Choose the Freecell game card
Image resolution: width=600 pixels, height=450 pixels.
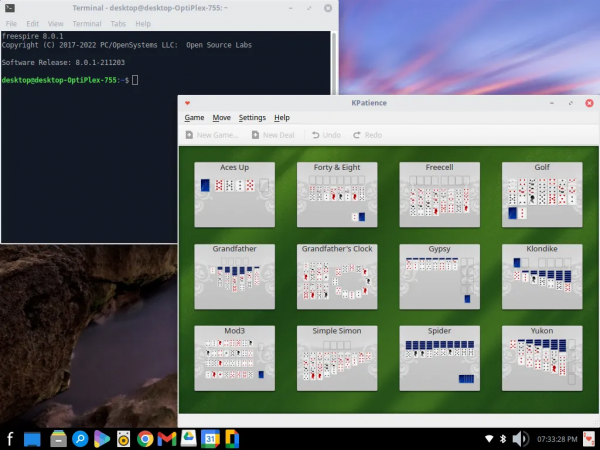pyautogui.click(x=439, y=194)
